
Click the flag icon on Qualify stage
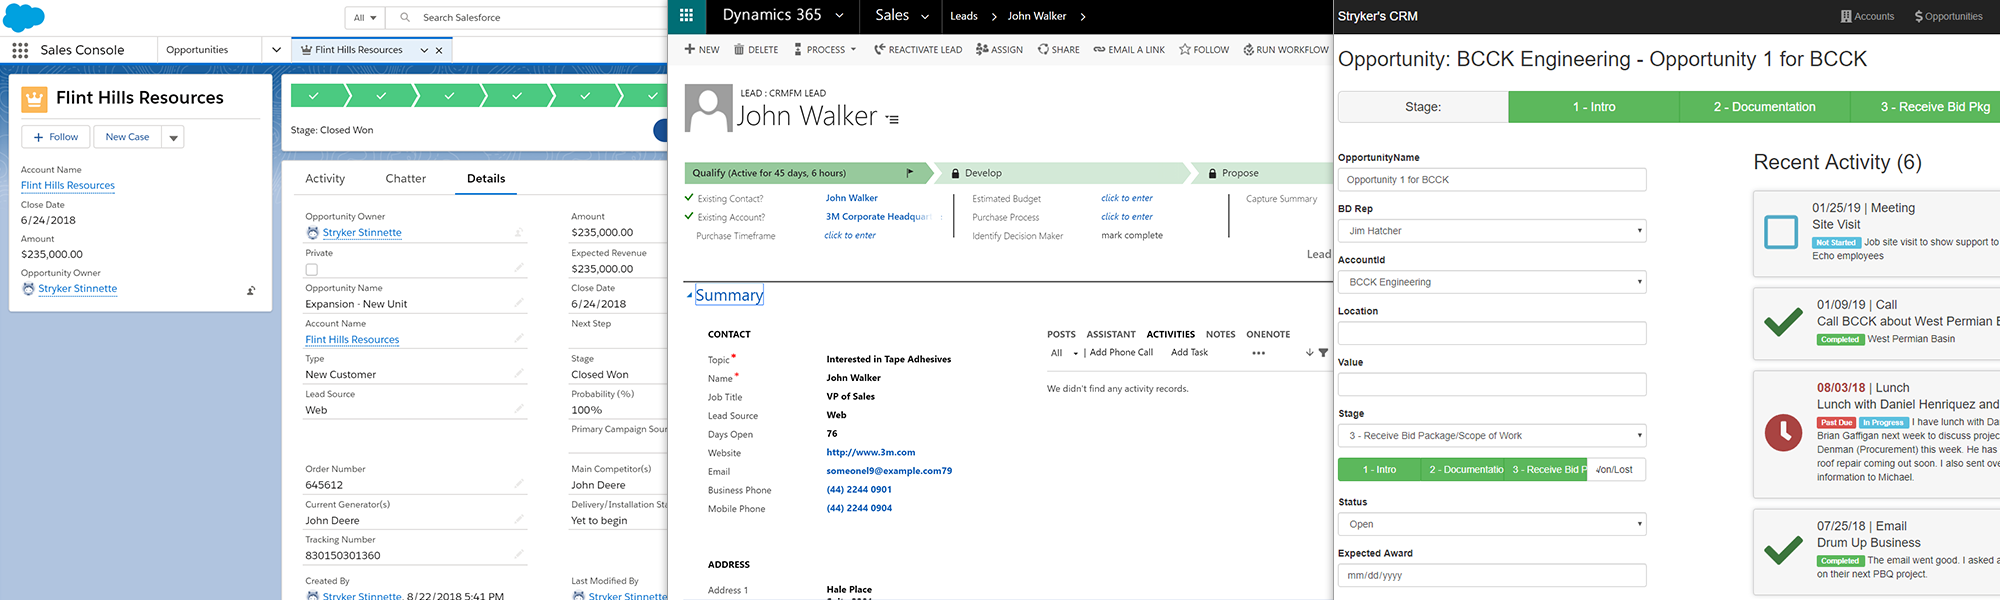[x=910, y=173]
